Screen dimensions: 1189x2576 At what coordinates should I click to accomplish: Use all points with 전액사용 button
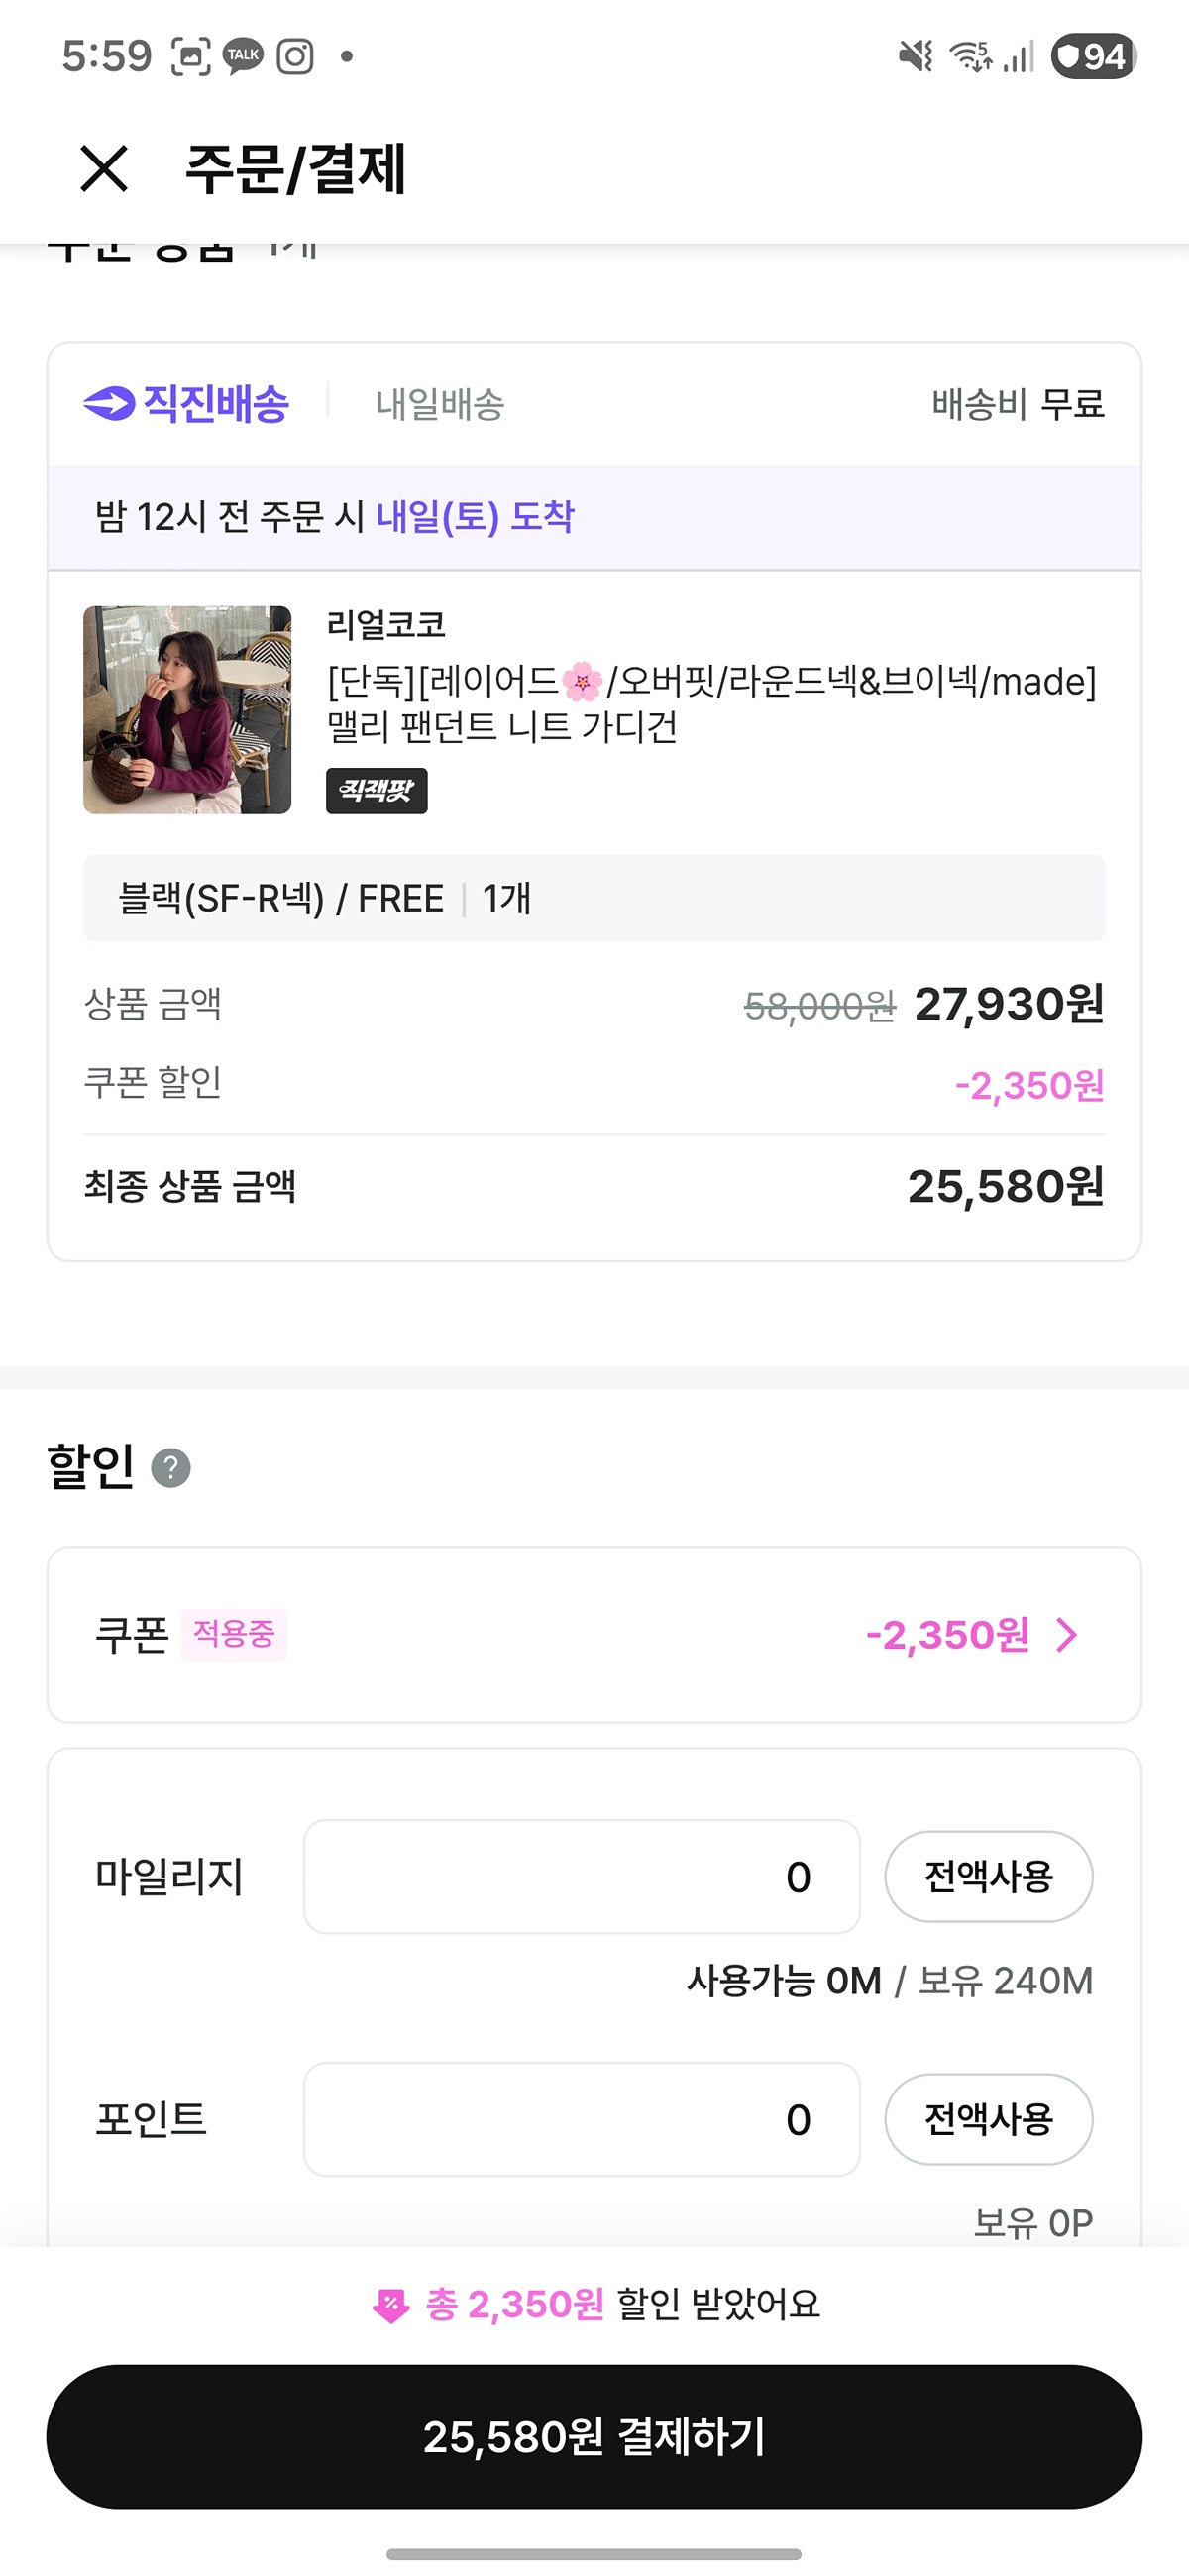click(988, 2119)
